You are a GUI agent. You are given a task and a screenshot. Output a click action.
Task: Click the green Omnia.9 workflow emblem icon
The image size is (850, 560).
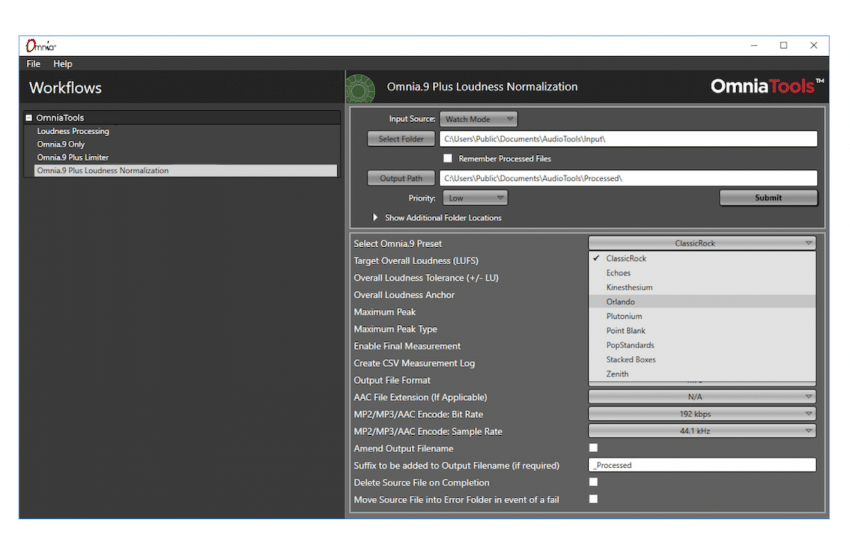(360, 88)
